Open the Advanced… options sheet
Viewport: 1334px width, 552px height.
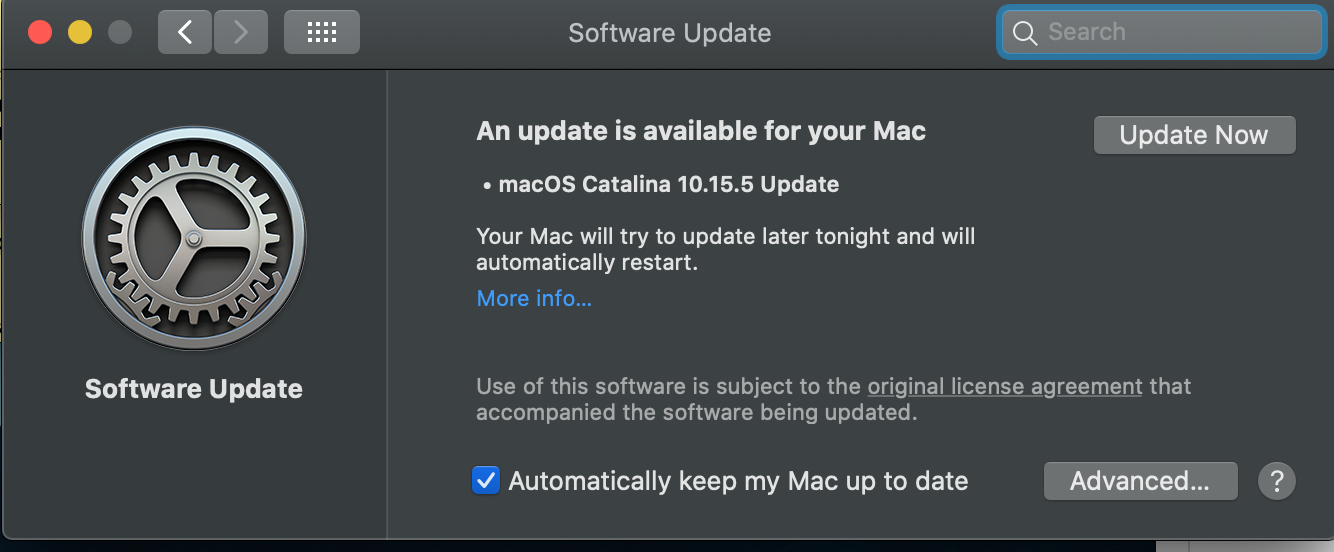(x=1140, y=481)
